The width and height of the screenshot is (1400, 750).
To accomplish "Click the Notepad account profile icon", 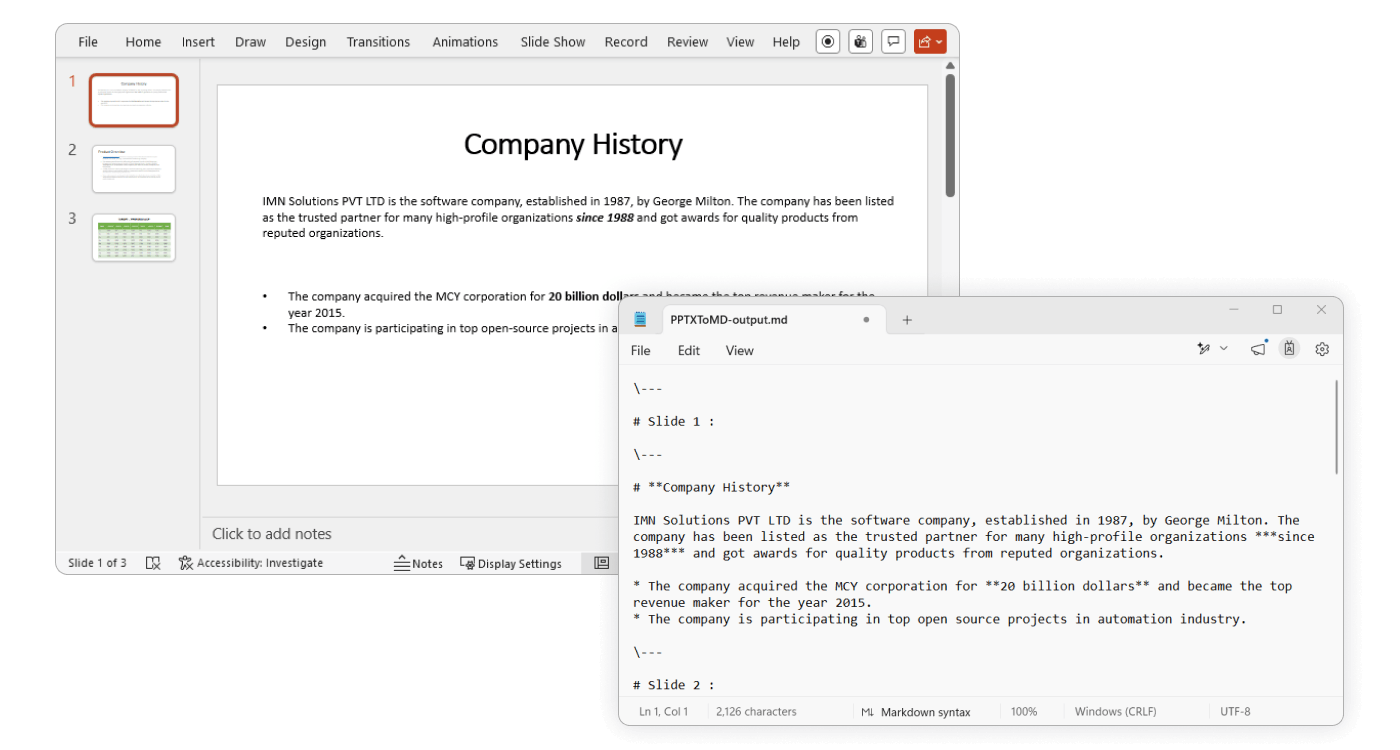I will click(1290, 349).
